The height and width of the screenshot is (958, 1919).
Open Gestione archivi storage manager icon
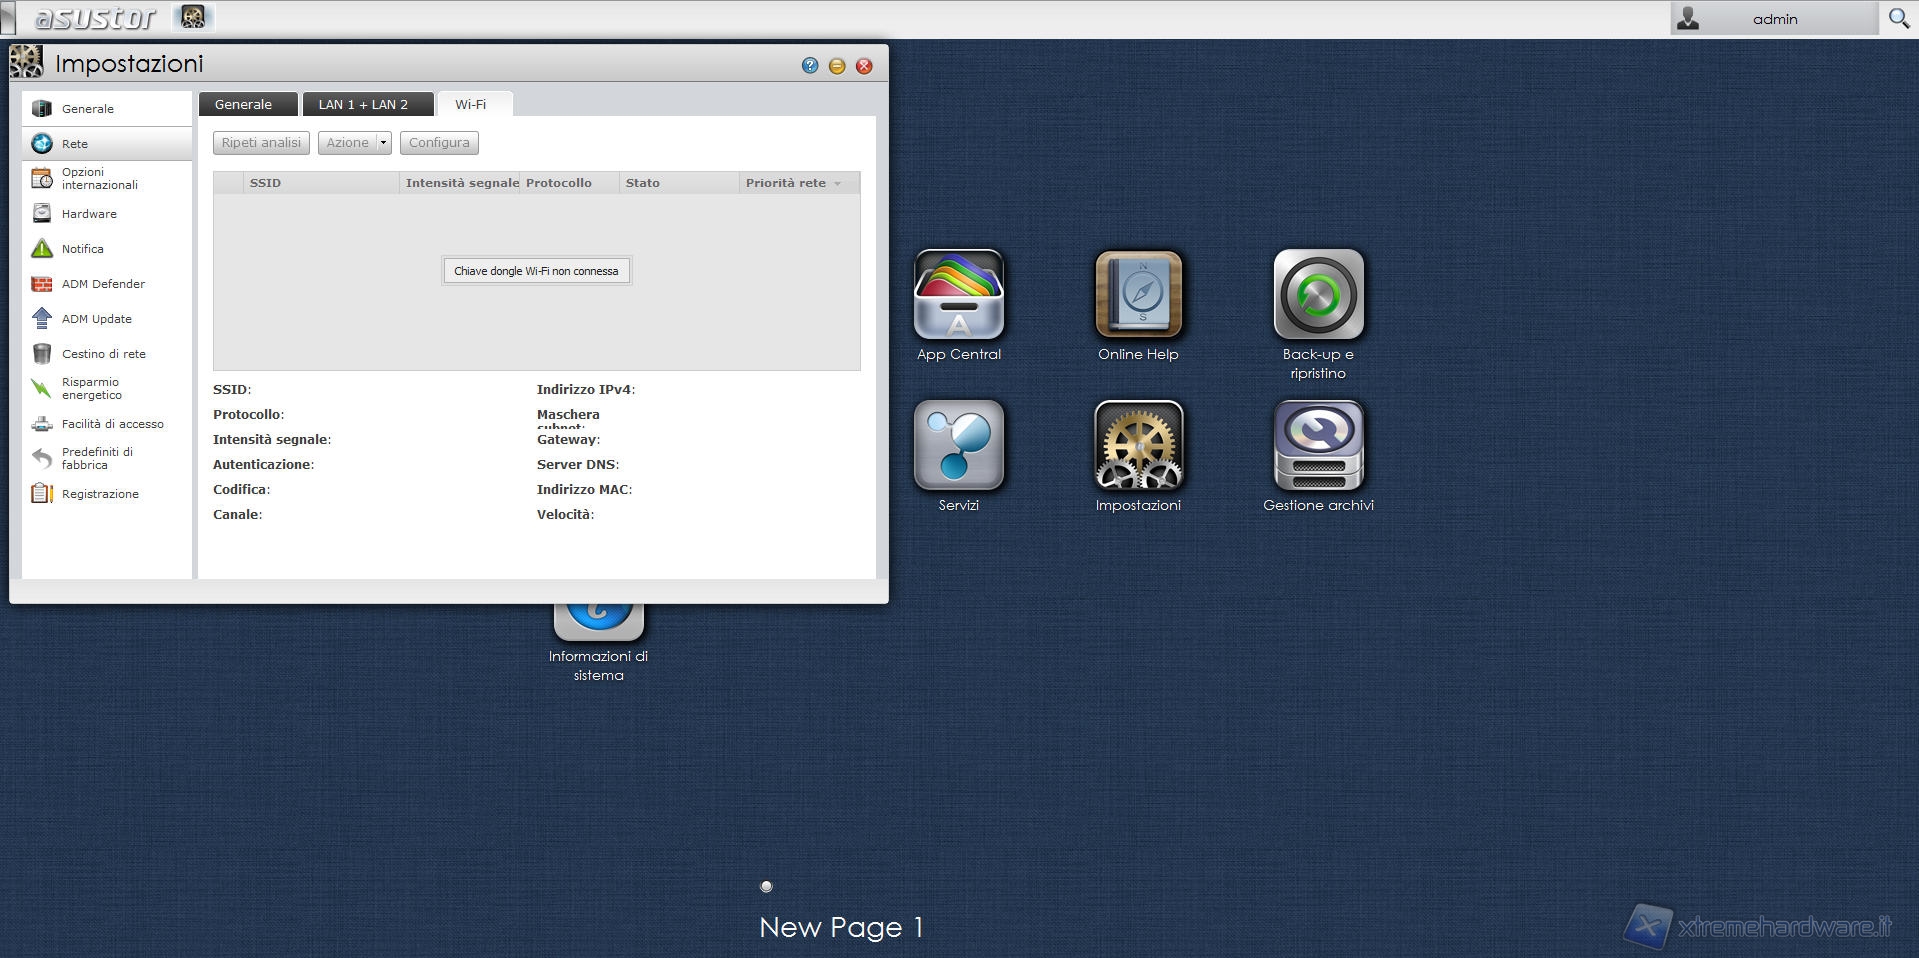1318,446
